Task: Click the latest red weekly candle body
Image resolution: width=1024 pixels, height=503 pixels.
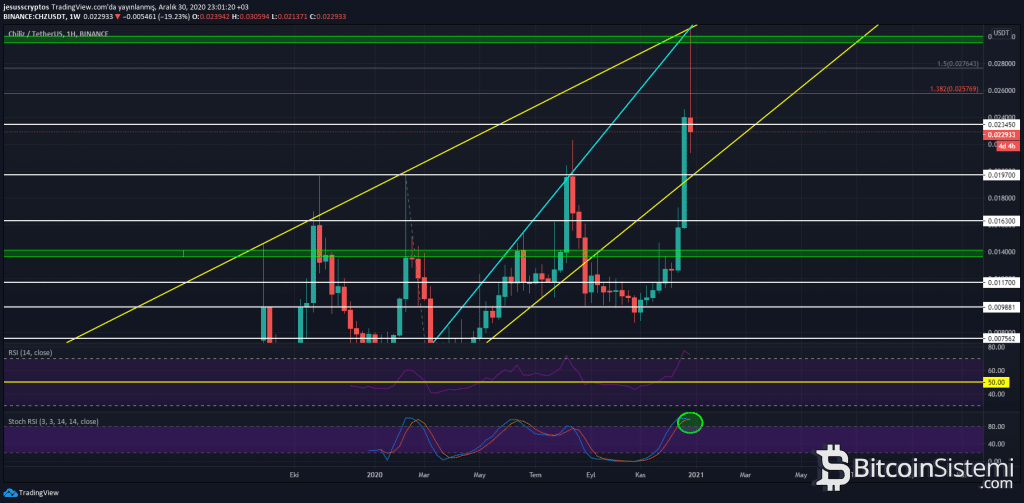Action: (x=690, y=125)
